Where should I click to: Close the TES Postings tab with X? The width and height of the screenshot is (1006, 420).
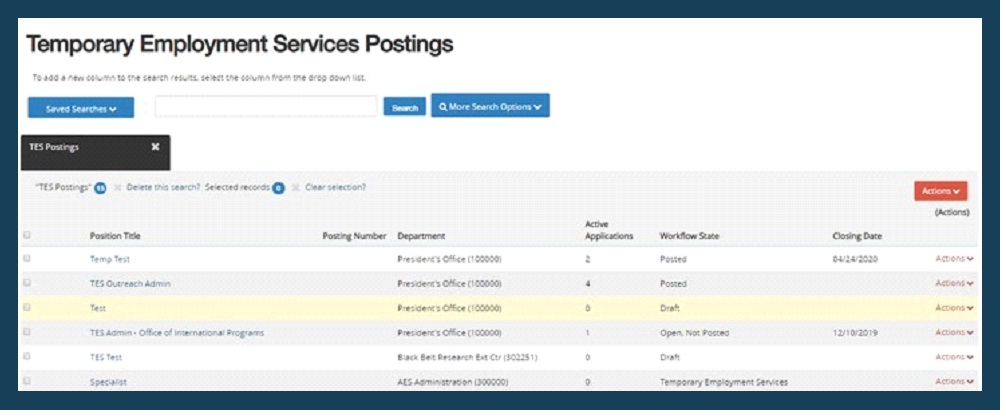point(155,146)
